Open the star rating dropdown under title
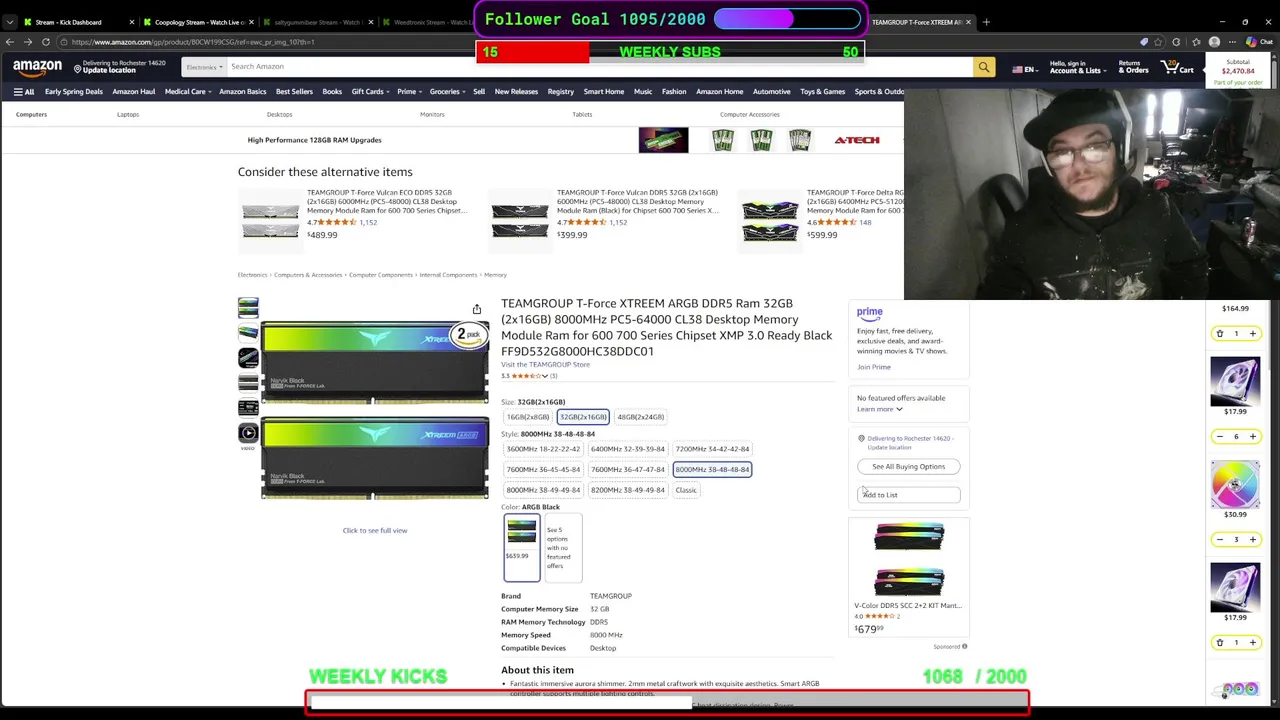 coord(544,376)
